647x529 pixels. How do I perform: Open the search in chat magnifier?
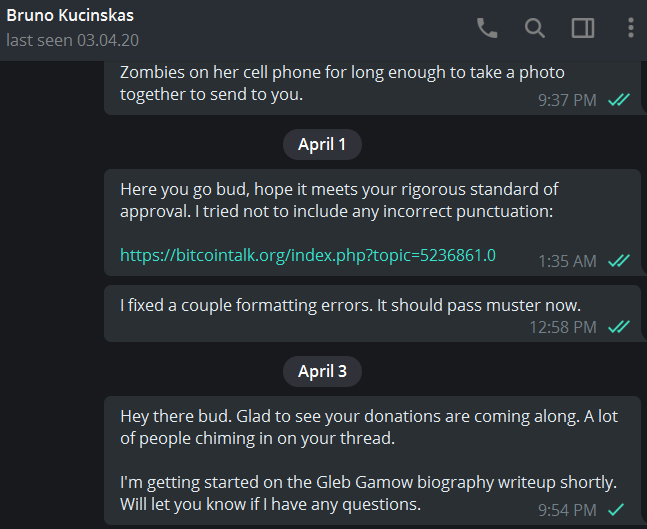tap(535, 28)
